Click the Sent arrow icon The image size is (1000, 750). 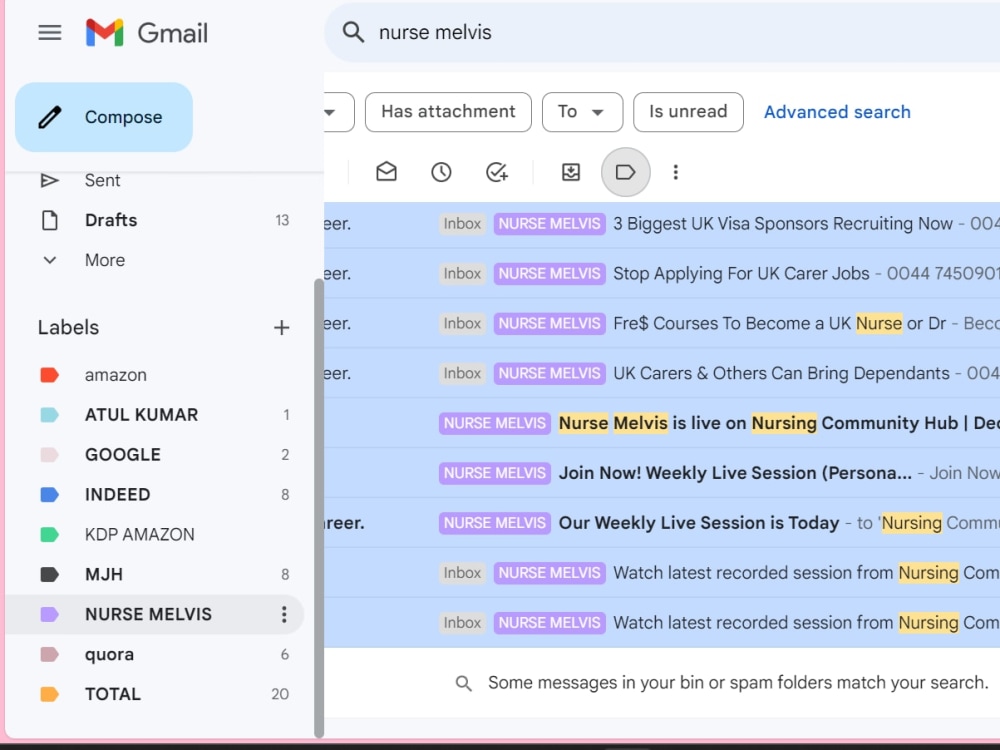tap(50, 180)
